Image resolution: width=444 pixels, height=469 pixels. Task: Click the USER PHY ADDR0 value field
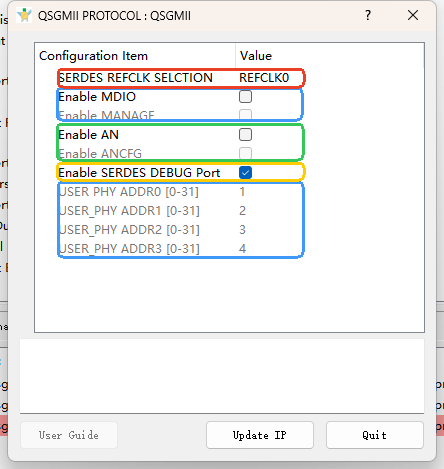pos(242,192)
